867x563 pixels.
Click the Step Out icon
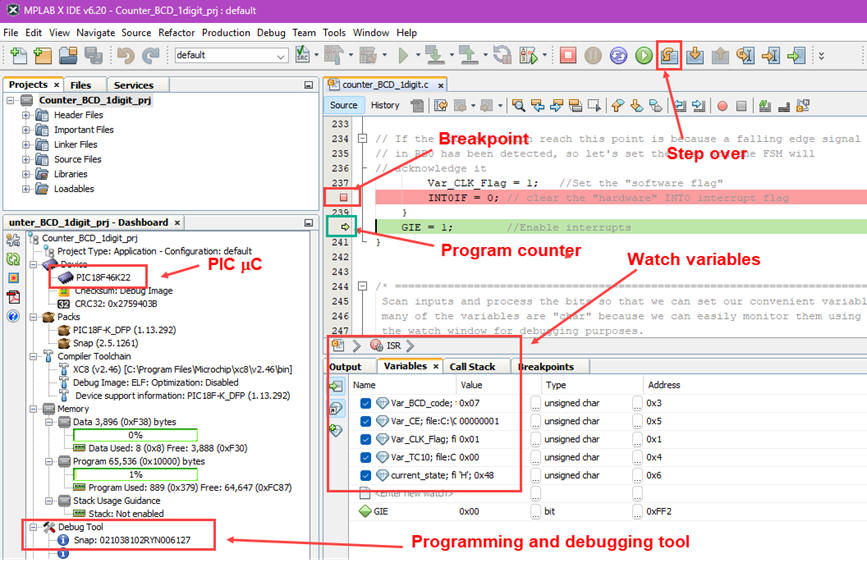720,55
